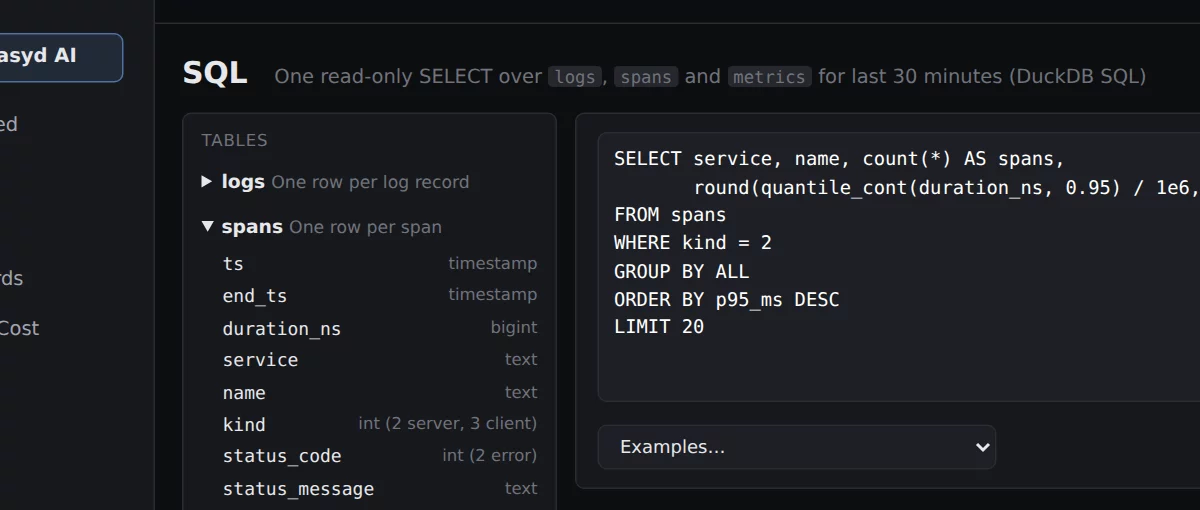The width and height of the screenshot is (1200, 510).
Task: Click the TABLES panel heading
Action: (x=234, y=140)
